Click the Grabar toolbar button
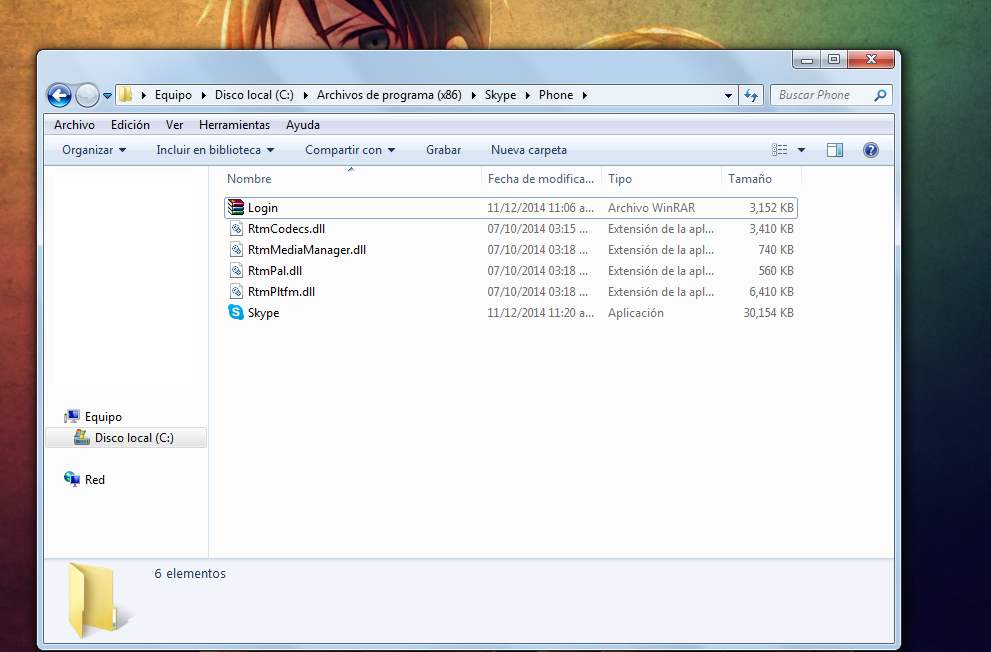991x652 pixels. tap(443, 150)
